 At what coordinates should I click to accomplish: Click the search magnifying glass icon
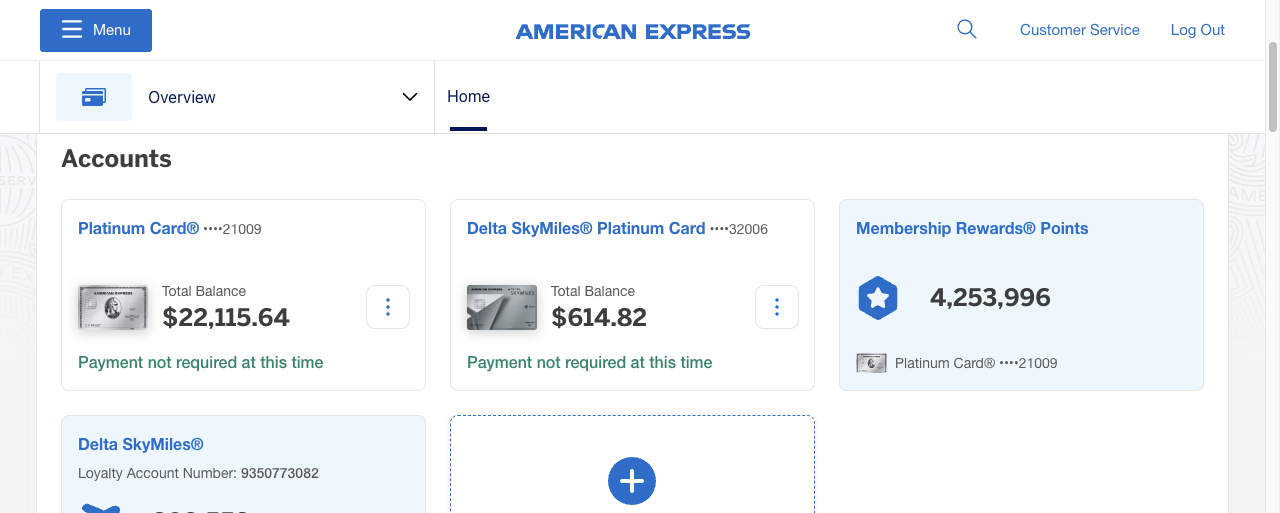[x=966, y=30]
